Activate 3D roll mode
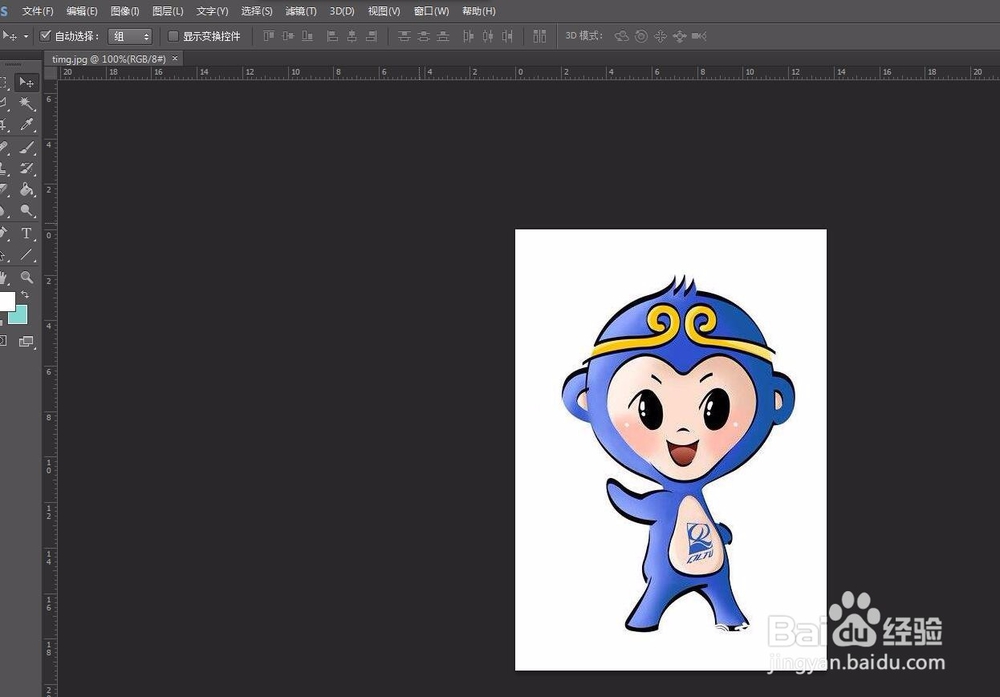Screen dimensions: 1000x697 641,36
